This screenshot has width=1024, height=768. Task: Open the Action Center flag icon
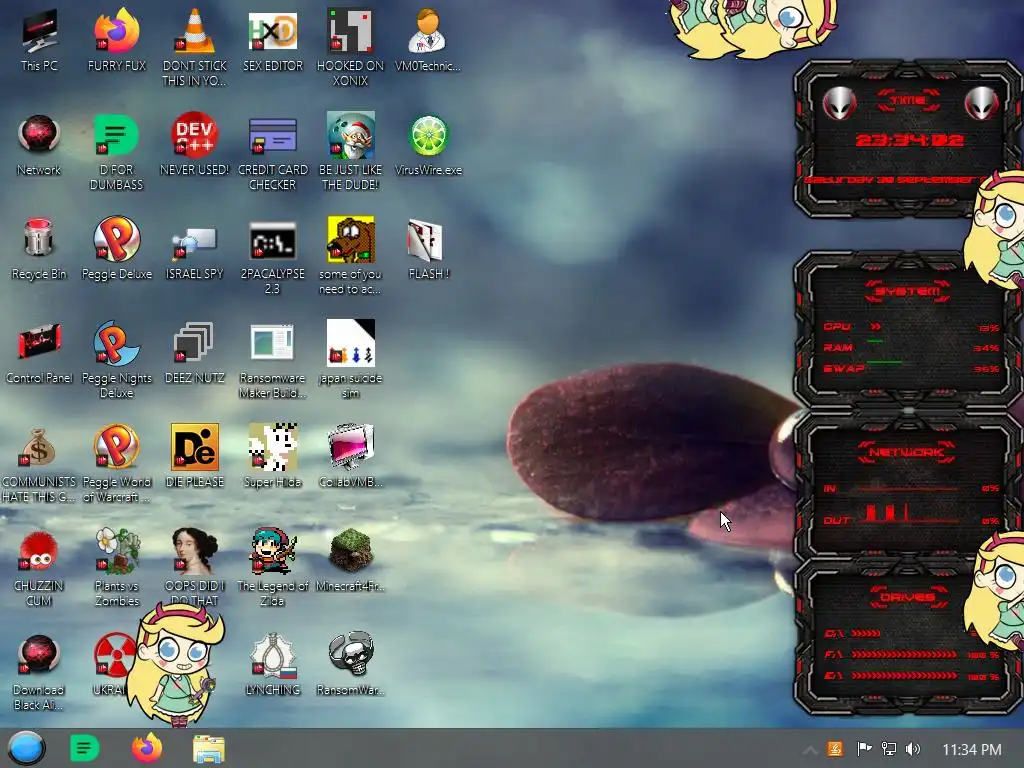coord(864,749)
